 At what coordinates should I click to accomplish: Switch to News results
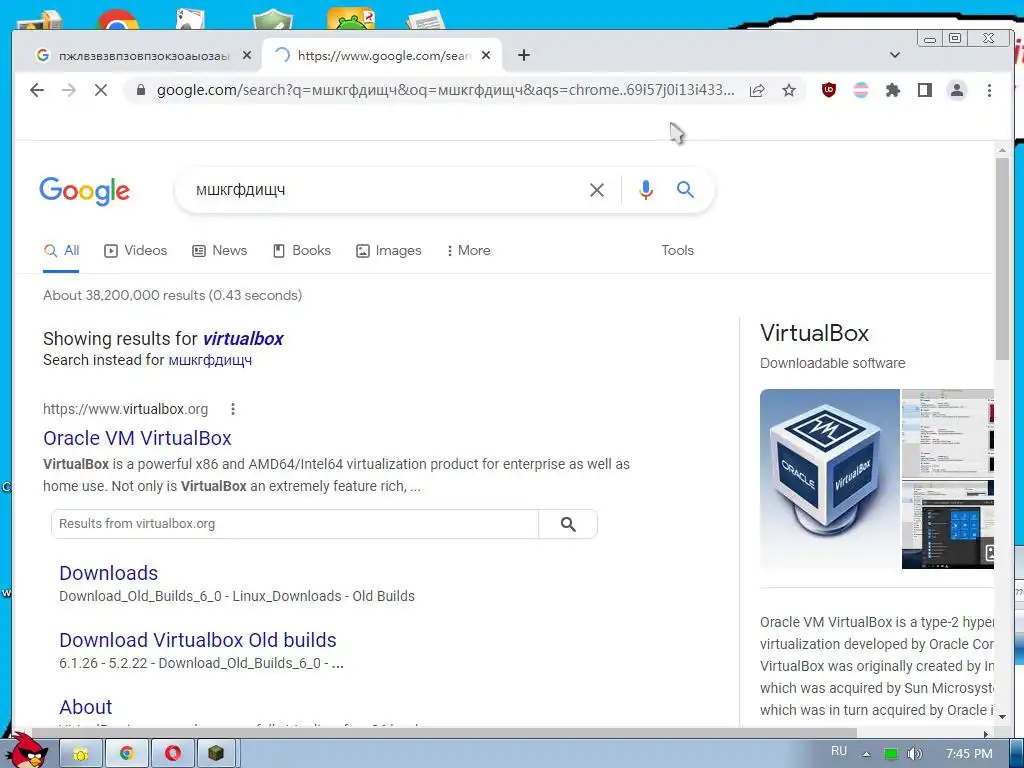[x=219, y=251]
